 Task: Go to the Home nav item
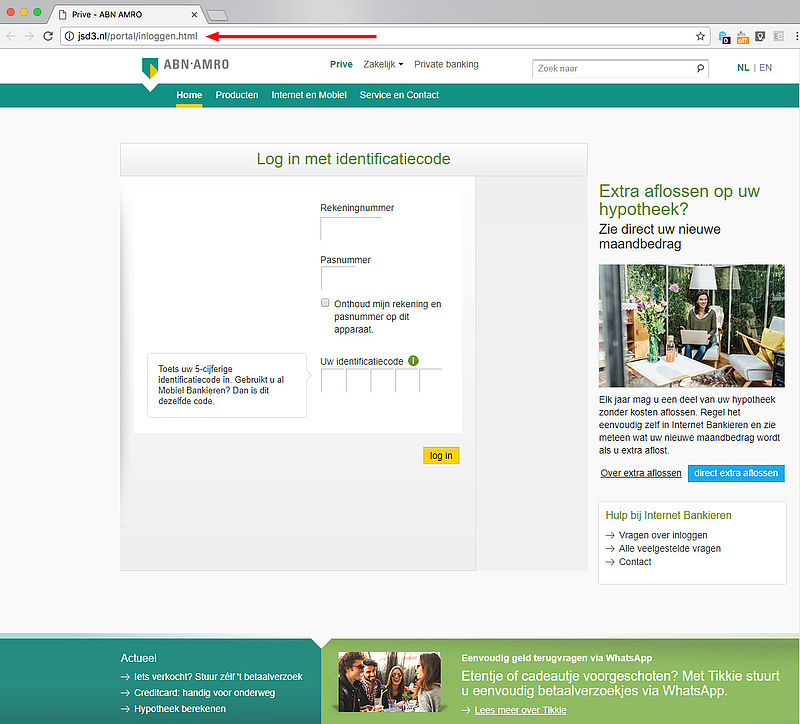[189, 95]
